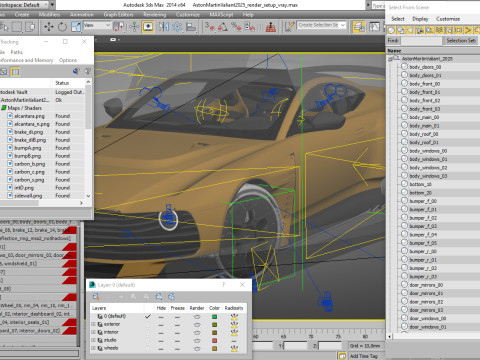
Task: Click the Status column header in Asset Tracking
Action: click(x=68, y=83)
